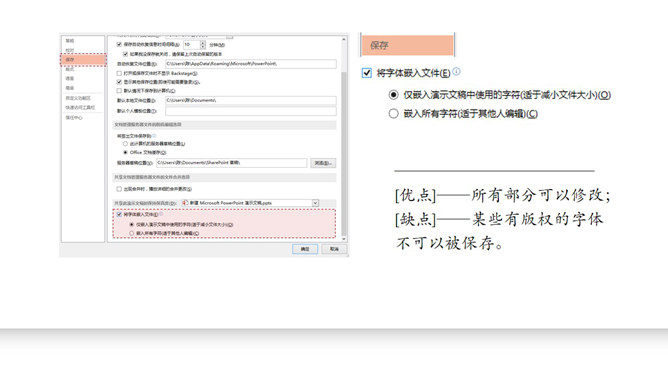The image size is (668, 376).
Task: Click 取消 cancel button
Action: tap(334, 249)
